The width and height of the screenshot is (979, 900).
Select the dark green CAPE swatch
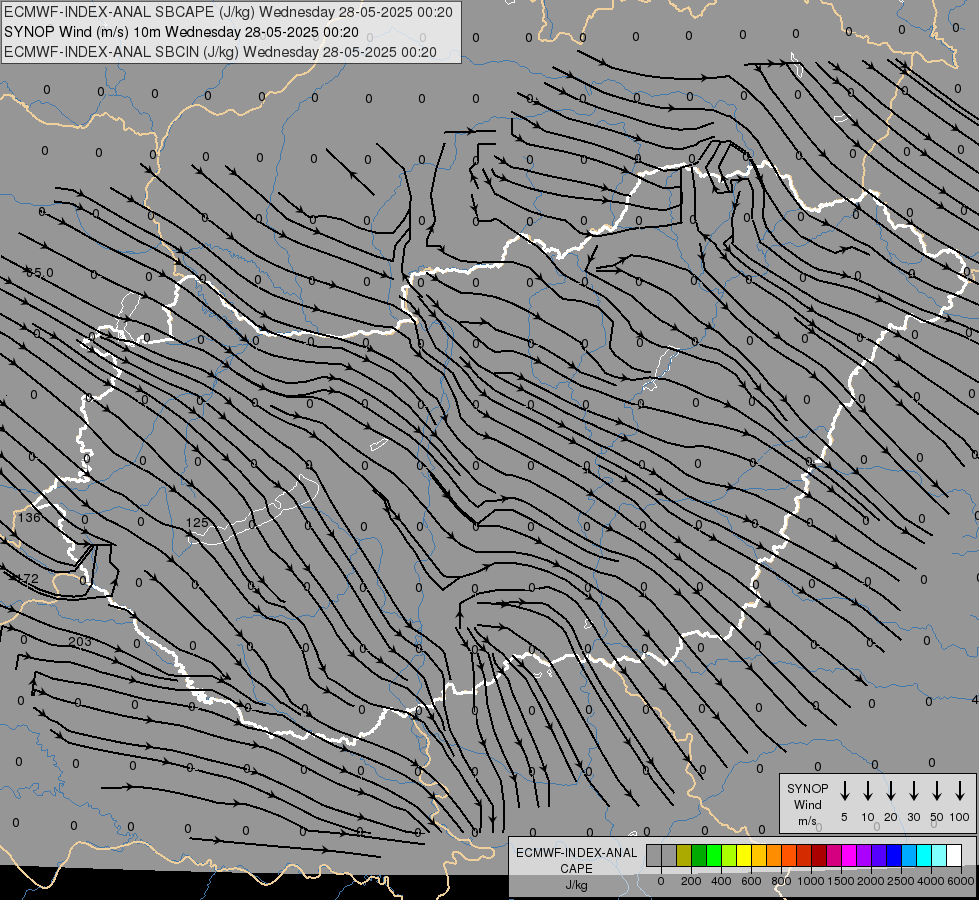point(699,856)
